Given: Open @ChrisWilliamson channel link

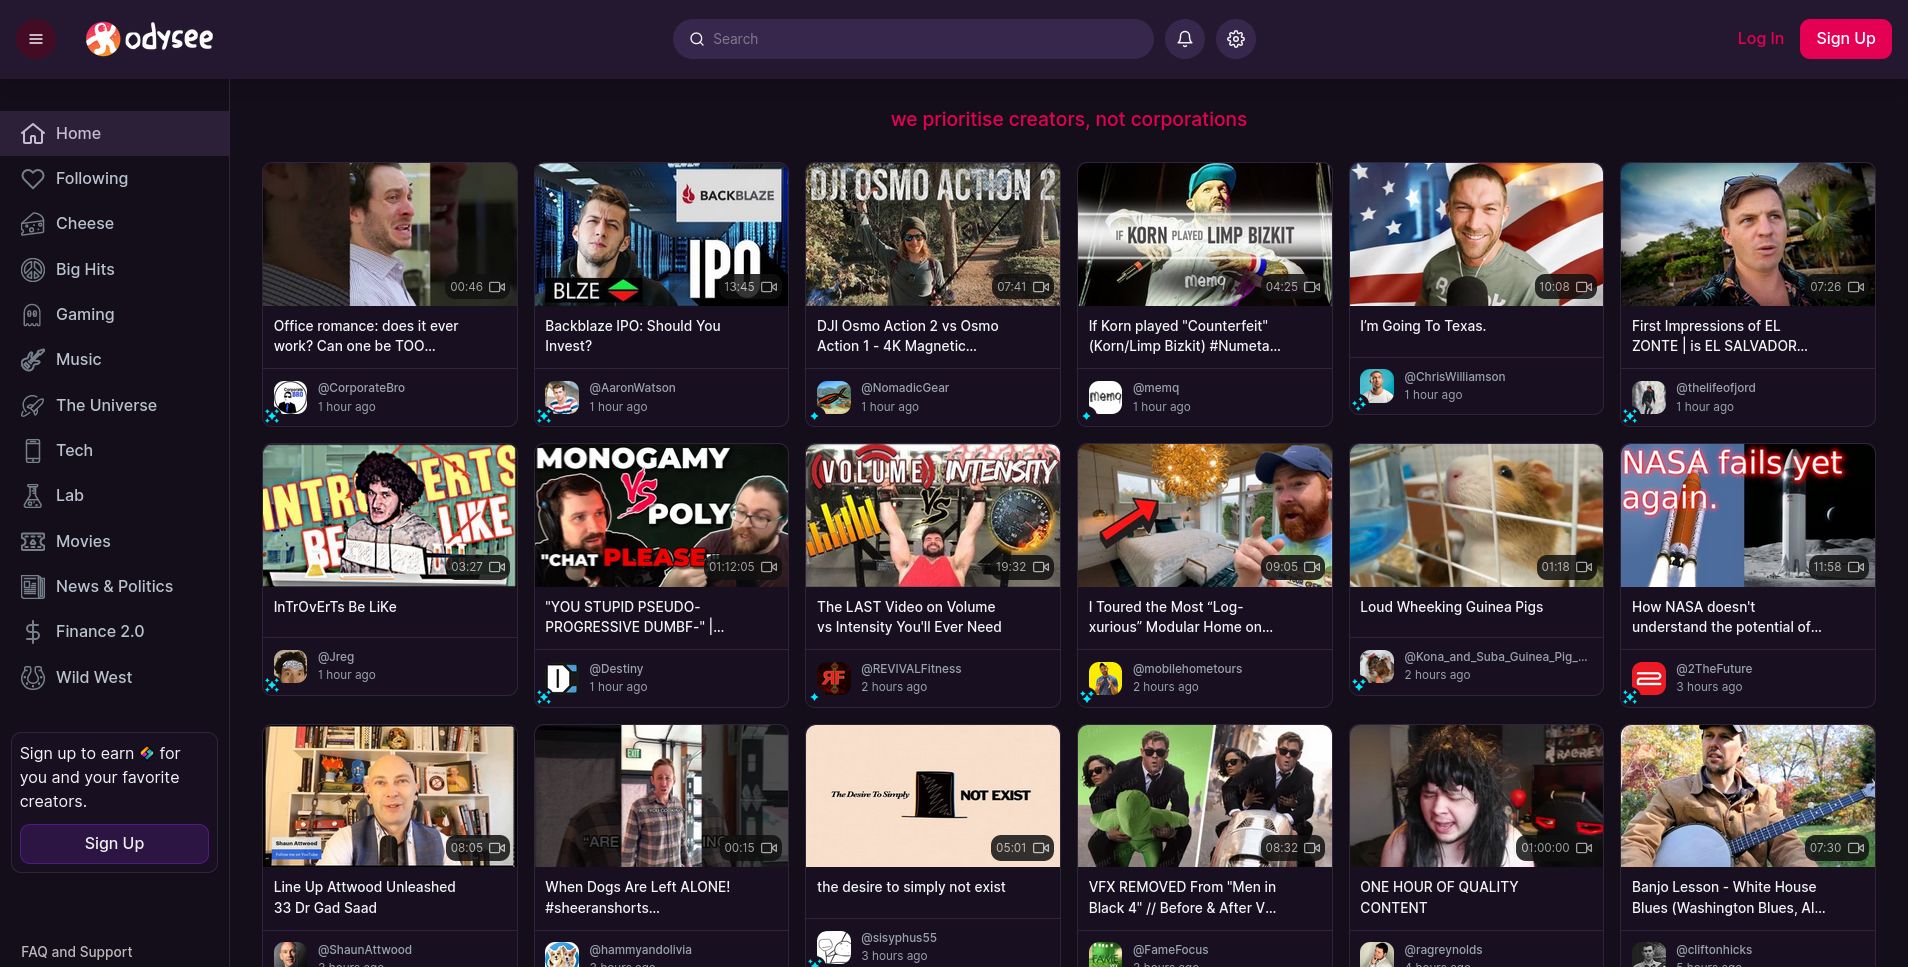Looking at the screenshot, I should [1454, 377].
